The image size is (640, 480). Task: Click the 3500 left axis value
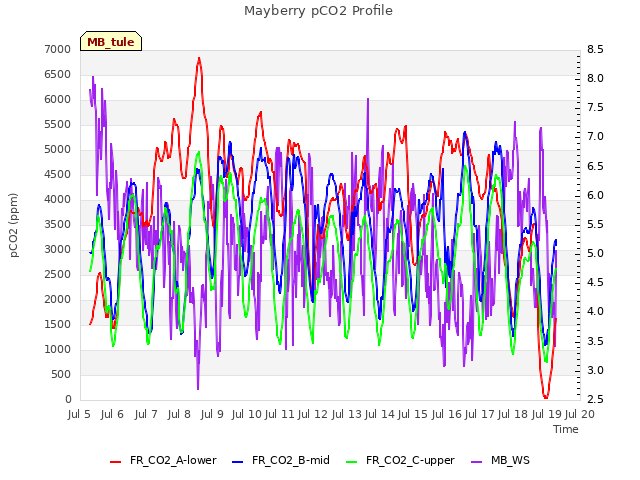(58, 224)
